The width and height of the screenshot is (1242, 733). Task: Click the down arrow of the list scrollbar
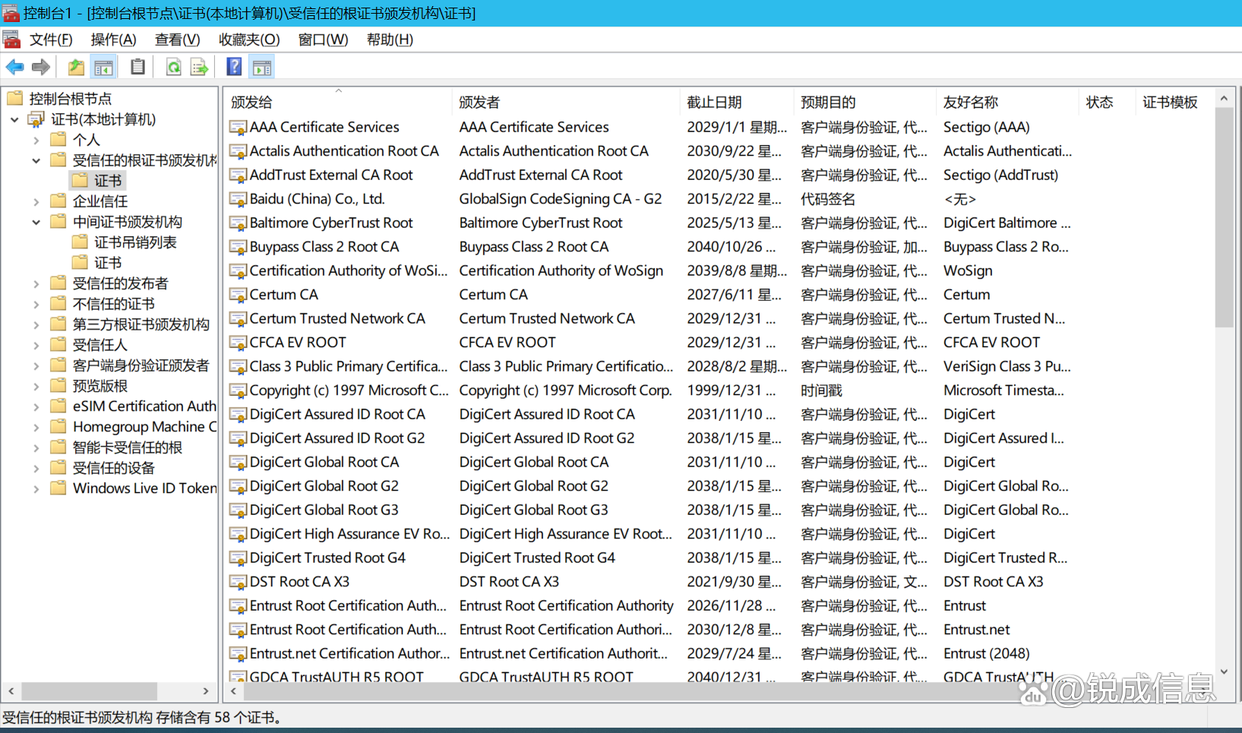coord(1224,672)
